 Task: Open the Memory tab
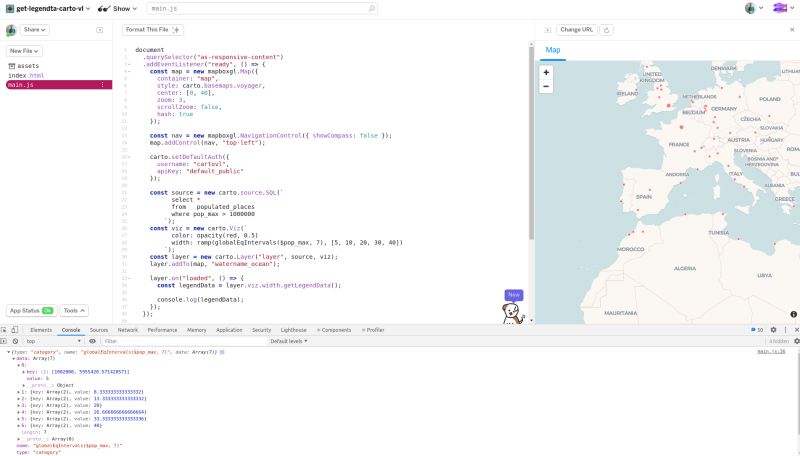click(196, 330)
